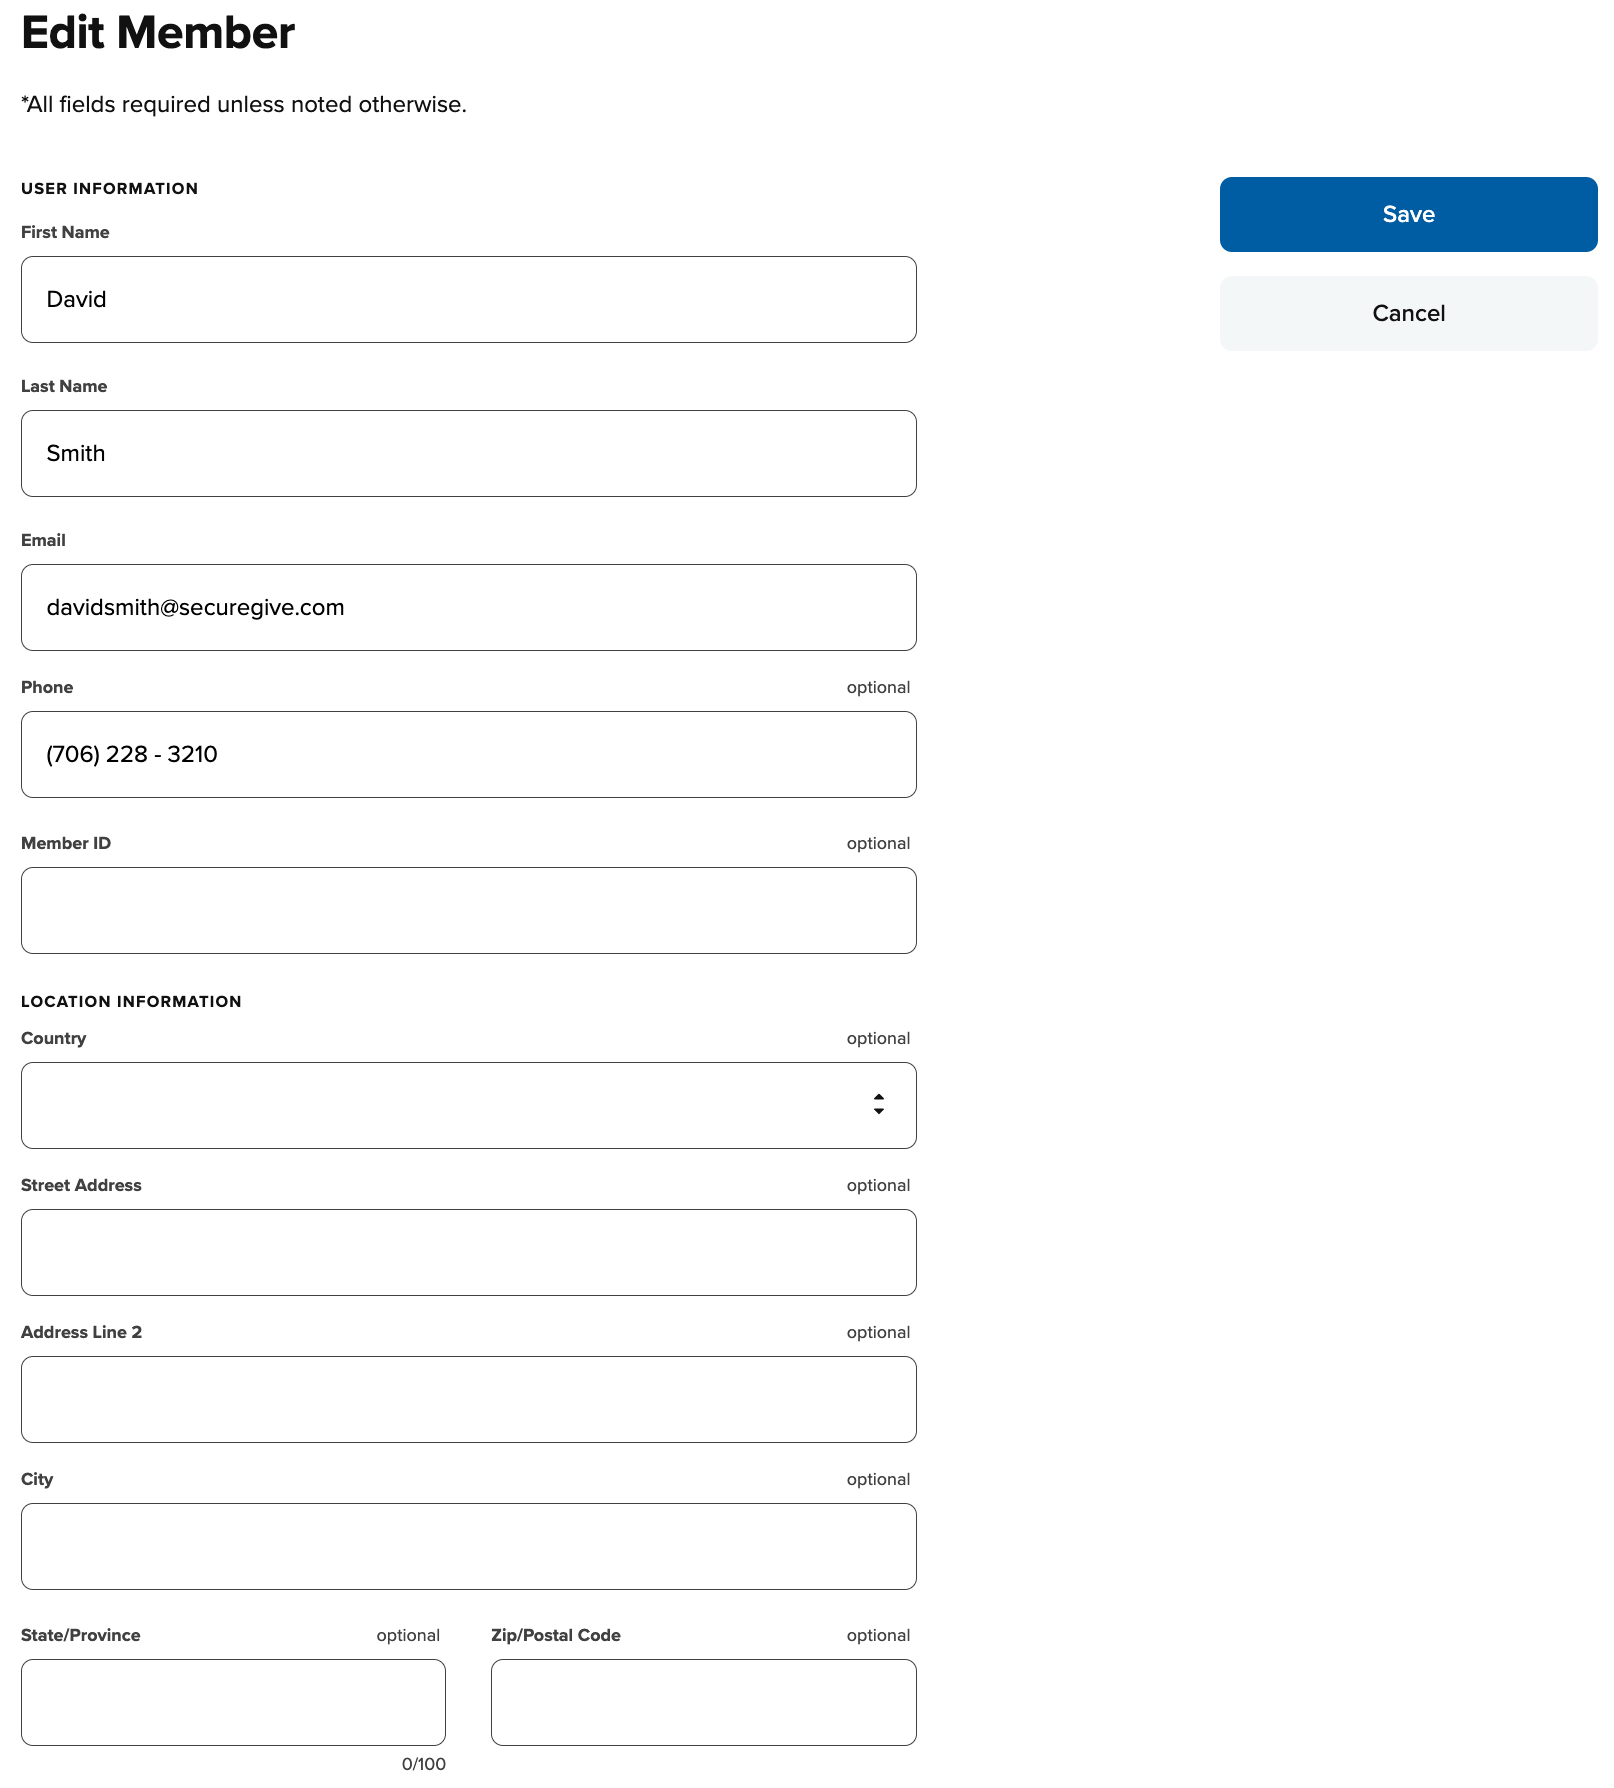Click the Email field label
This screenshot has width=1614, height=1788.
tap(43, 540)
